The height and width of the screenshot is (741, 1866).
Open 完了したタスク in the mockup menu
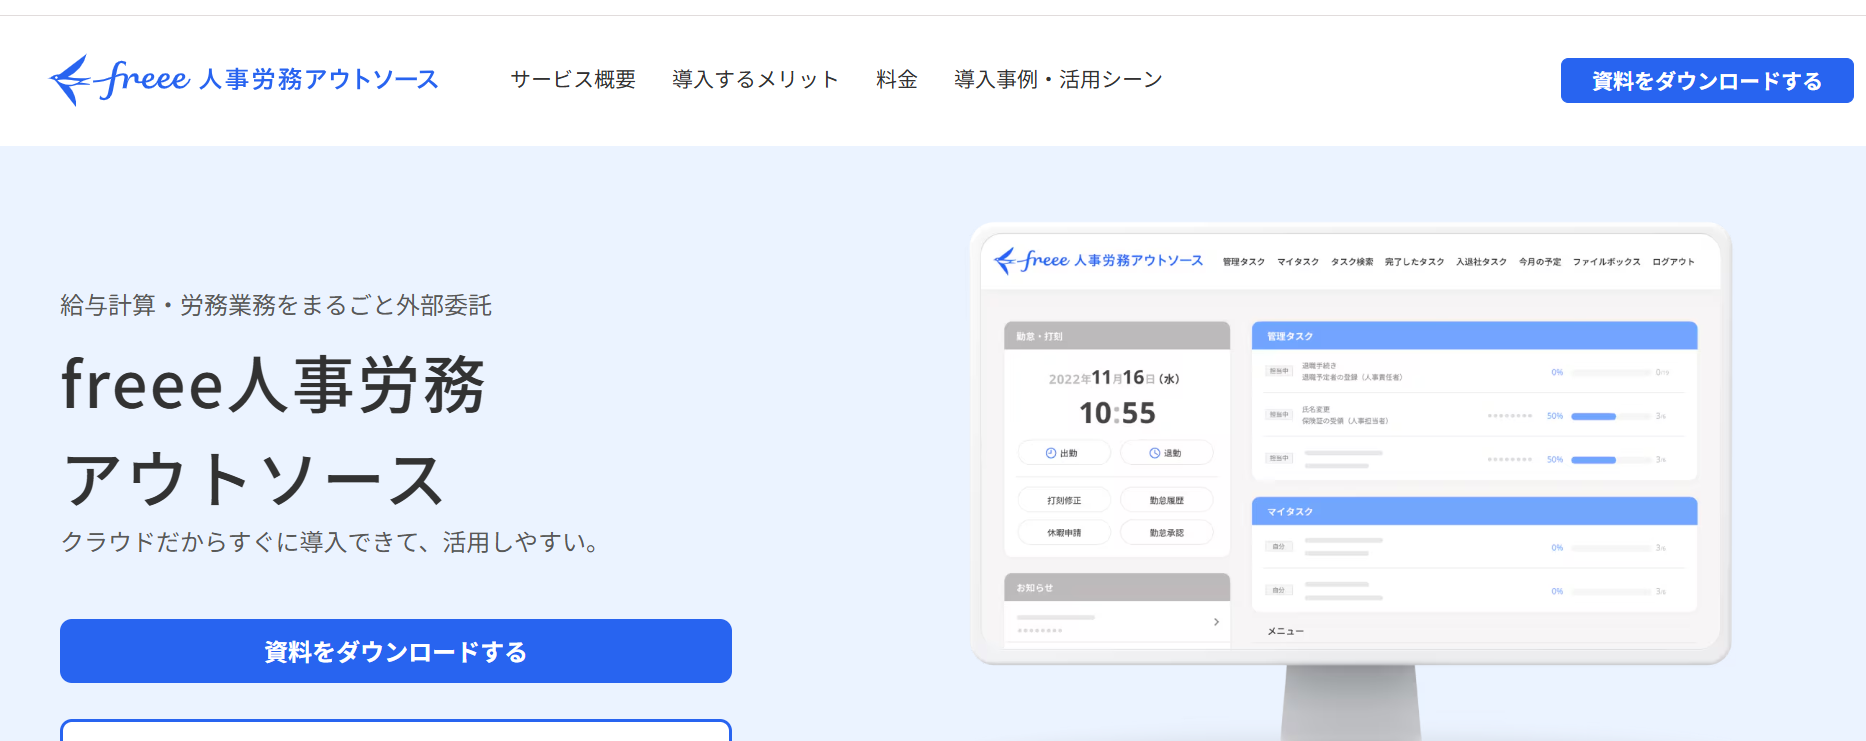tap(1414, 262)
